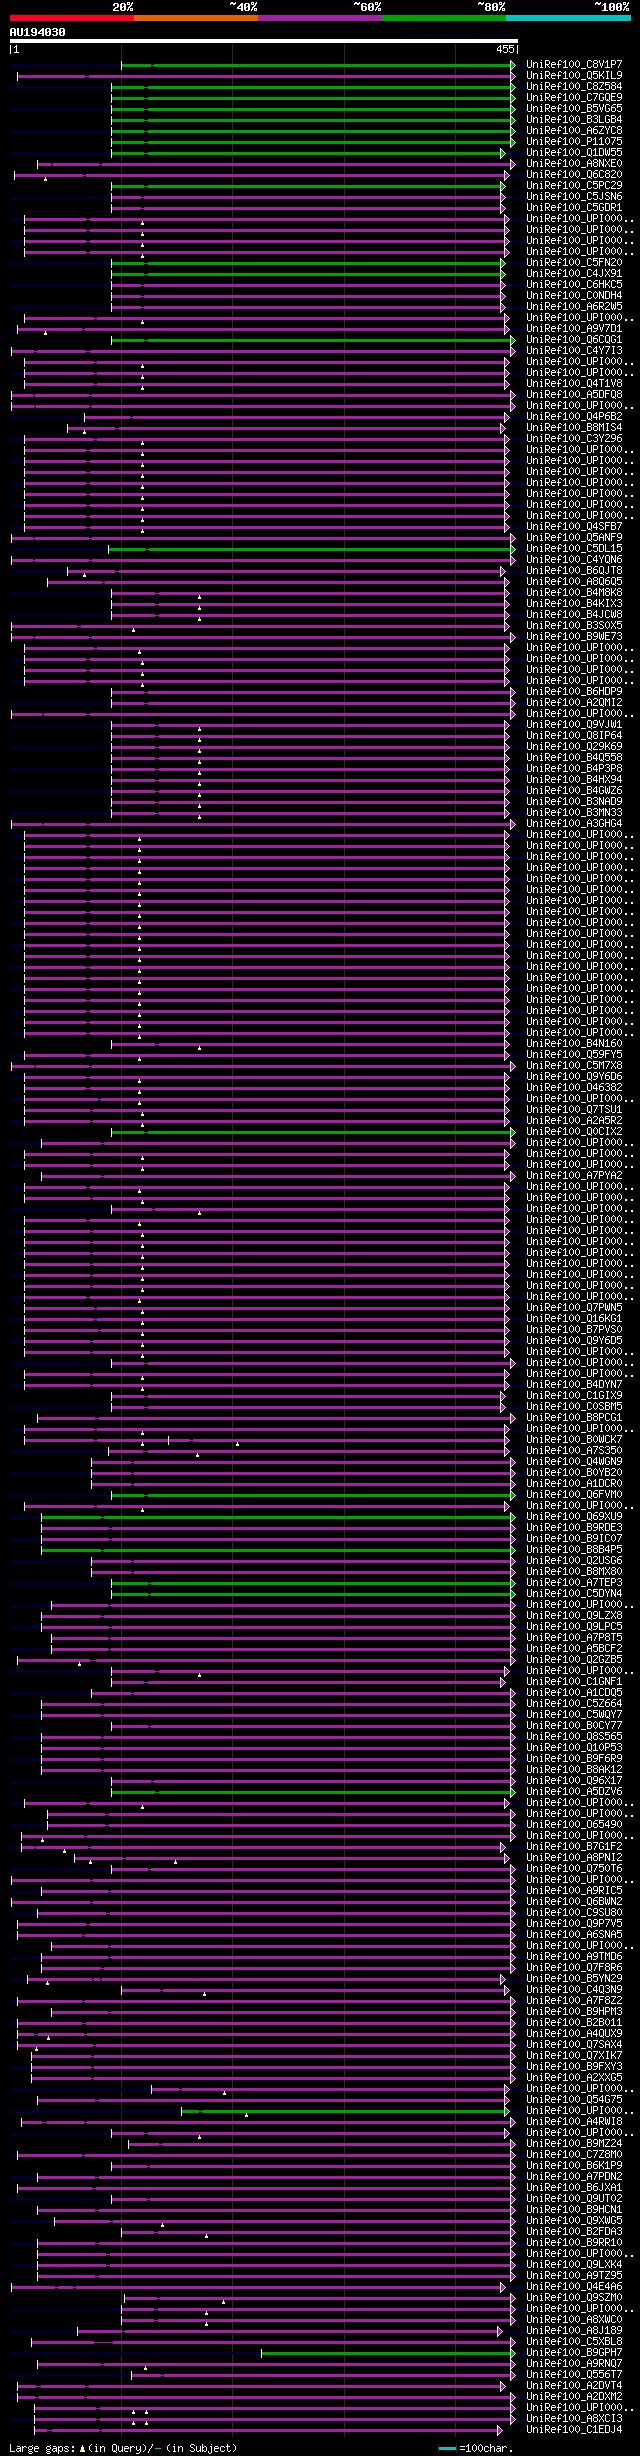640x2456 pixels.
Task: Select the UniRef100_Q4P6B2 label
Action: tap(574, 416)
